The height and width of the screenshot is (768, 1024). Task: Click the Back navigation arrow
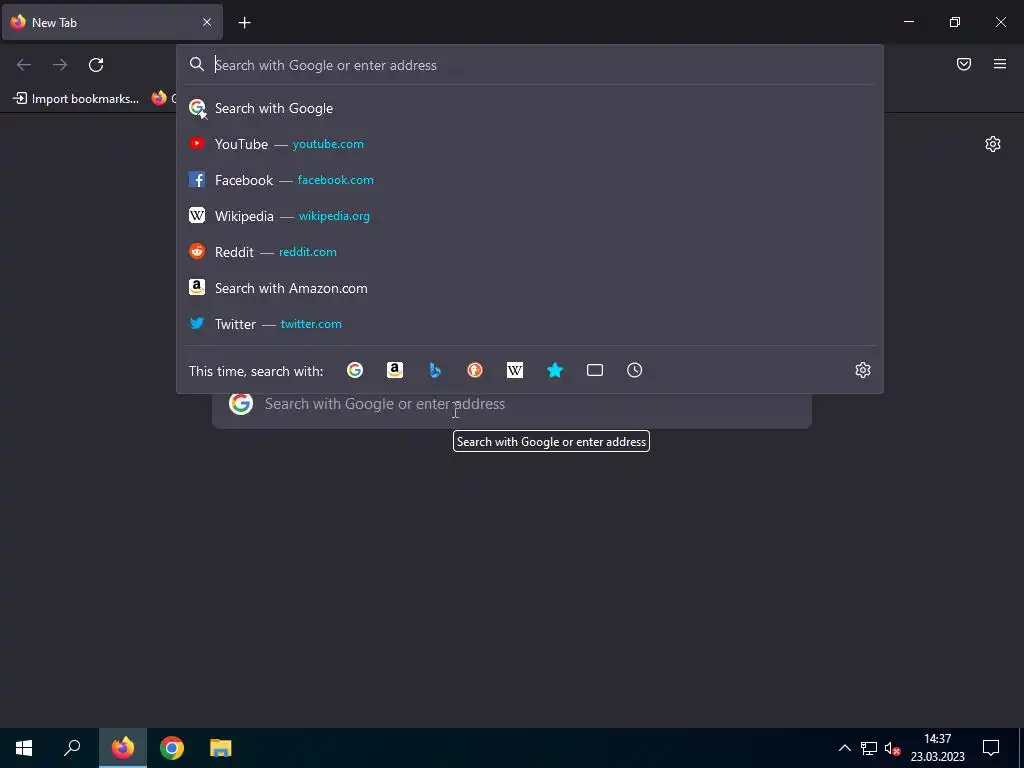24,65
